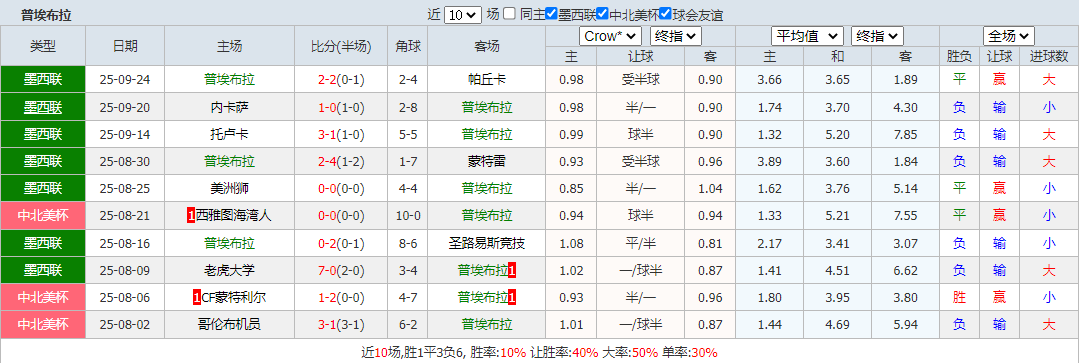Click the 1-0(1-0) score against 内卡萨
The height and width of the screenshot is (363, 1080).
coord(341,107)
